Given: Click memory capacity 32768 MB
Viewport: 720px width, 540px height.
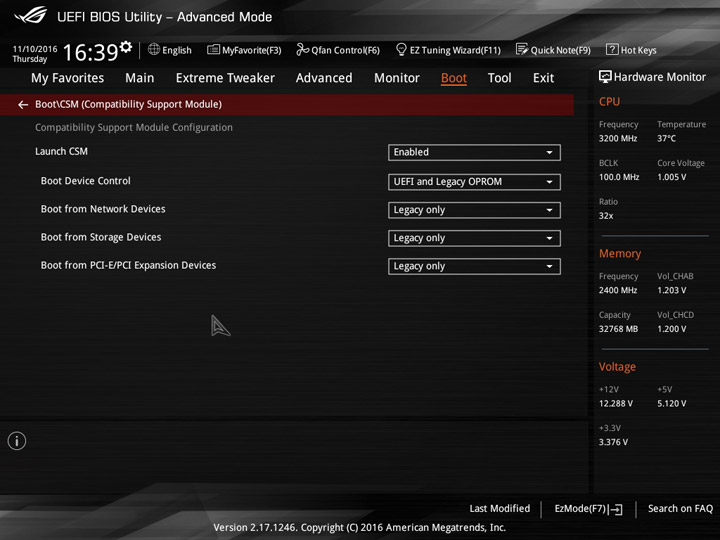Looking at the screenshot, I should [618, 329].
